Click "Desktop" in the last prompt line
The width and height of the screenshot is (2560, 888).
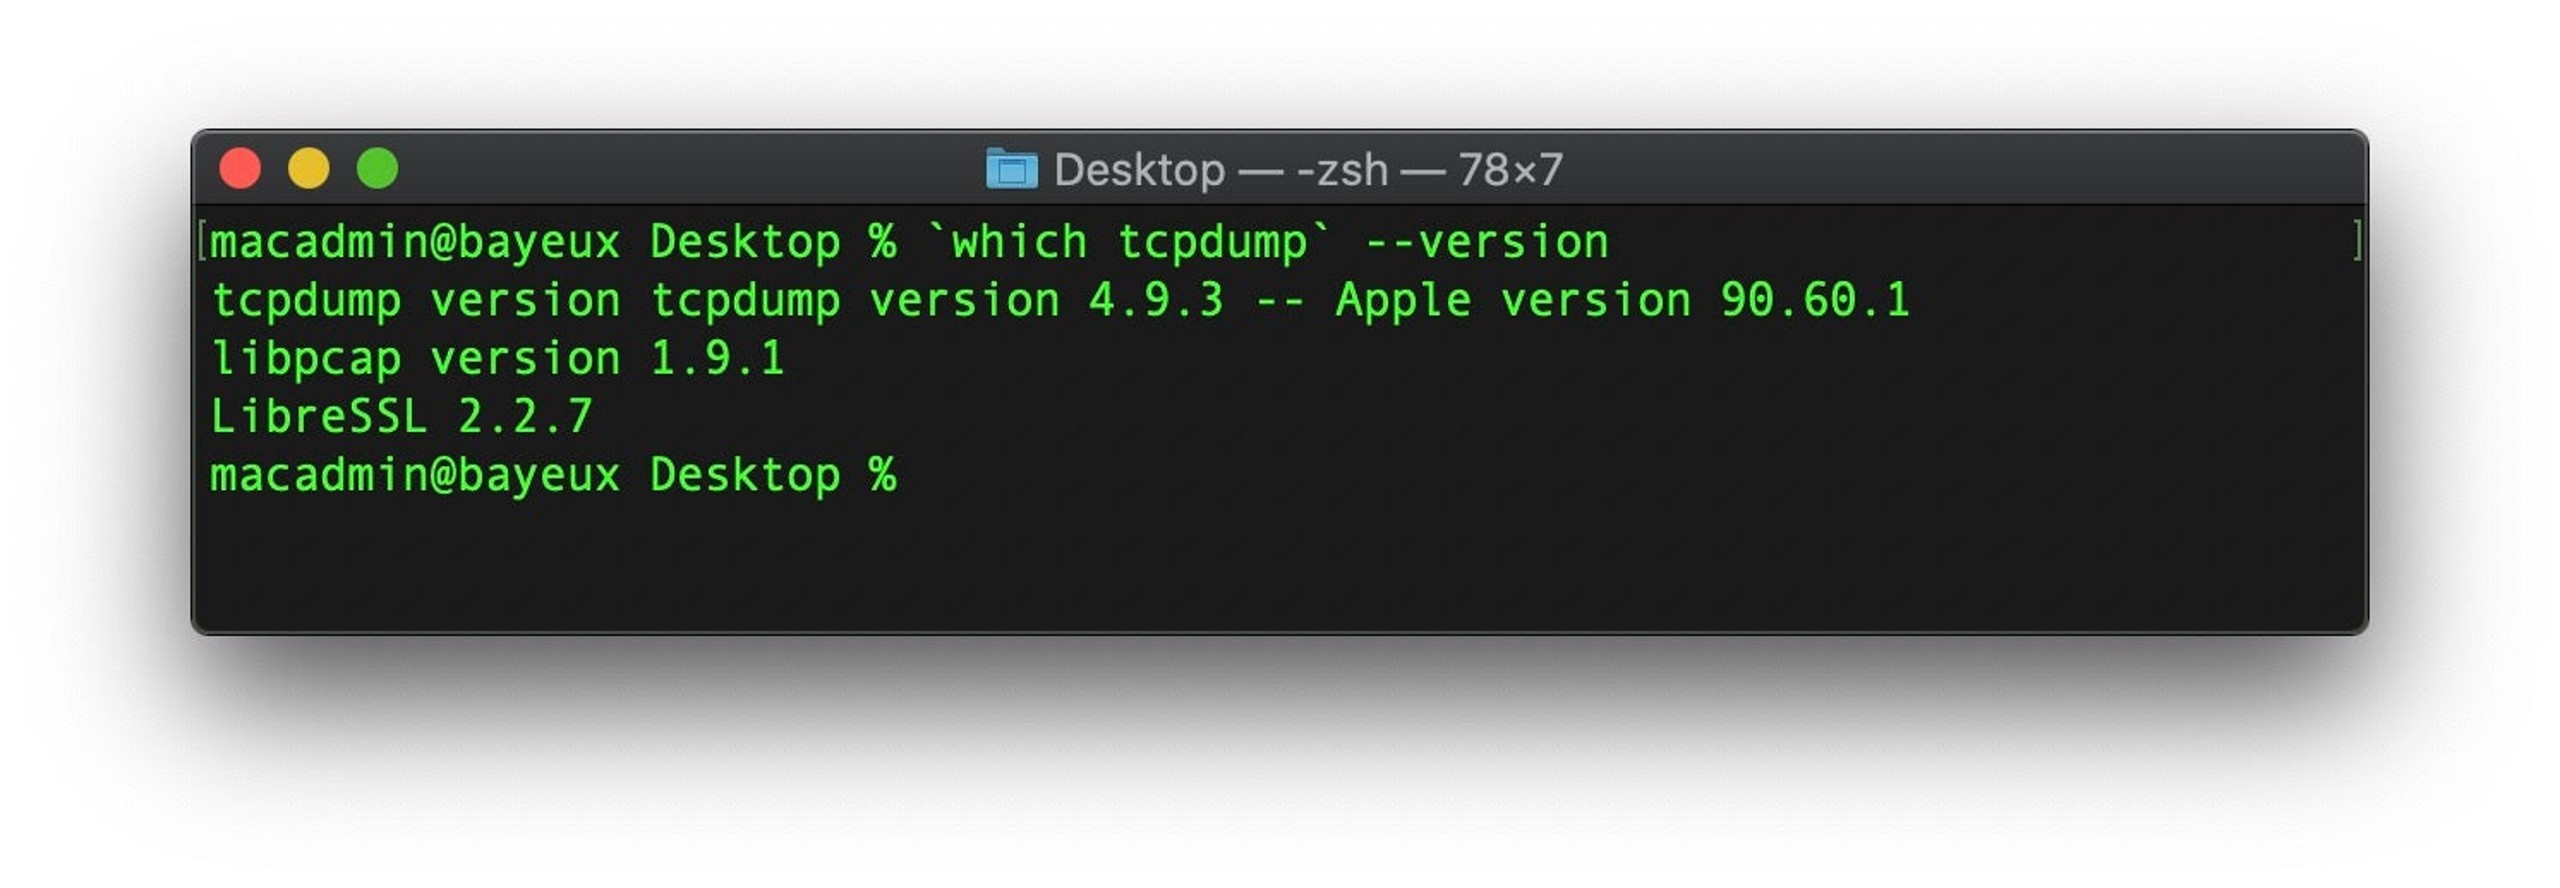745,475
